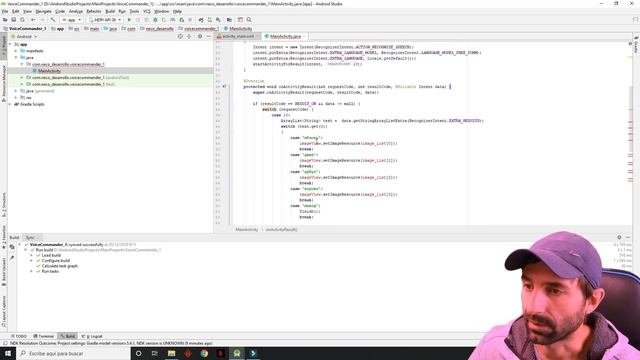Select the Calculate task graph row

click(60, 266)
